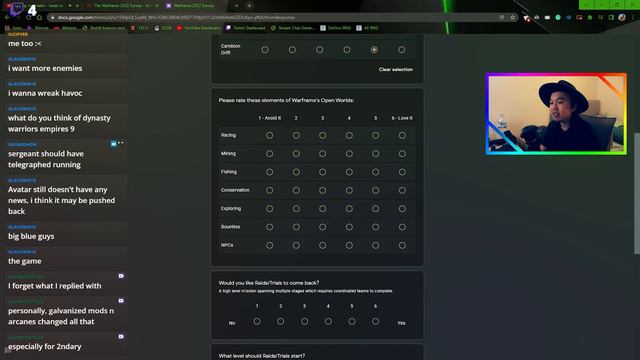Open the Apps bookmark shortcut

pyautogui.click(x=13, y=28)
